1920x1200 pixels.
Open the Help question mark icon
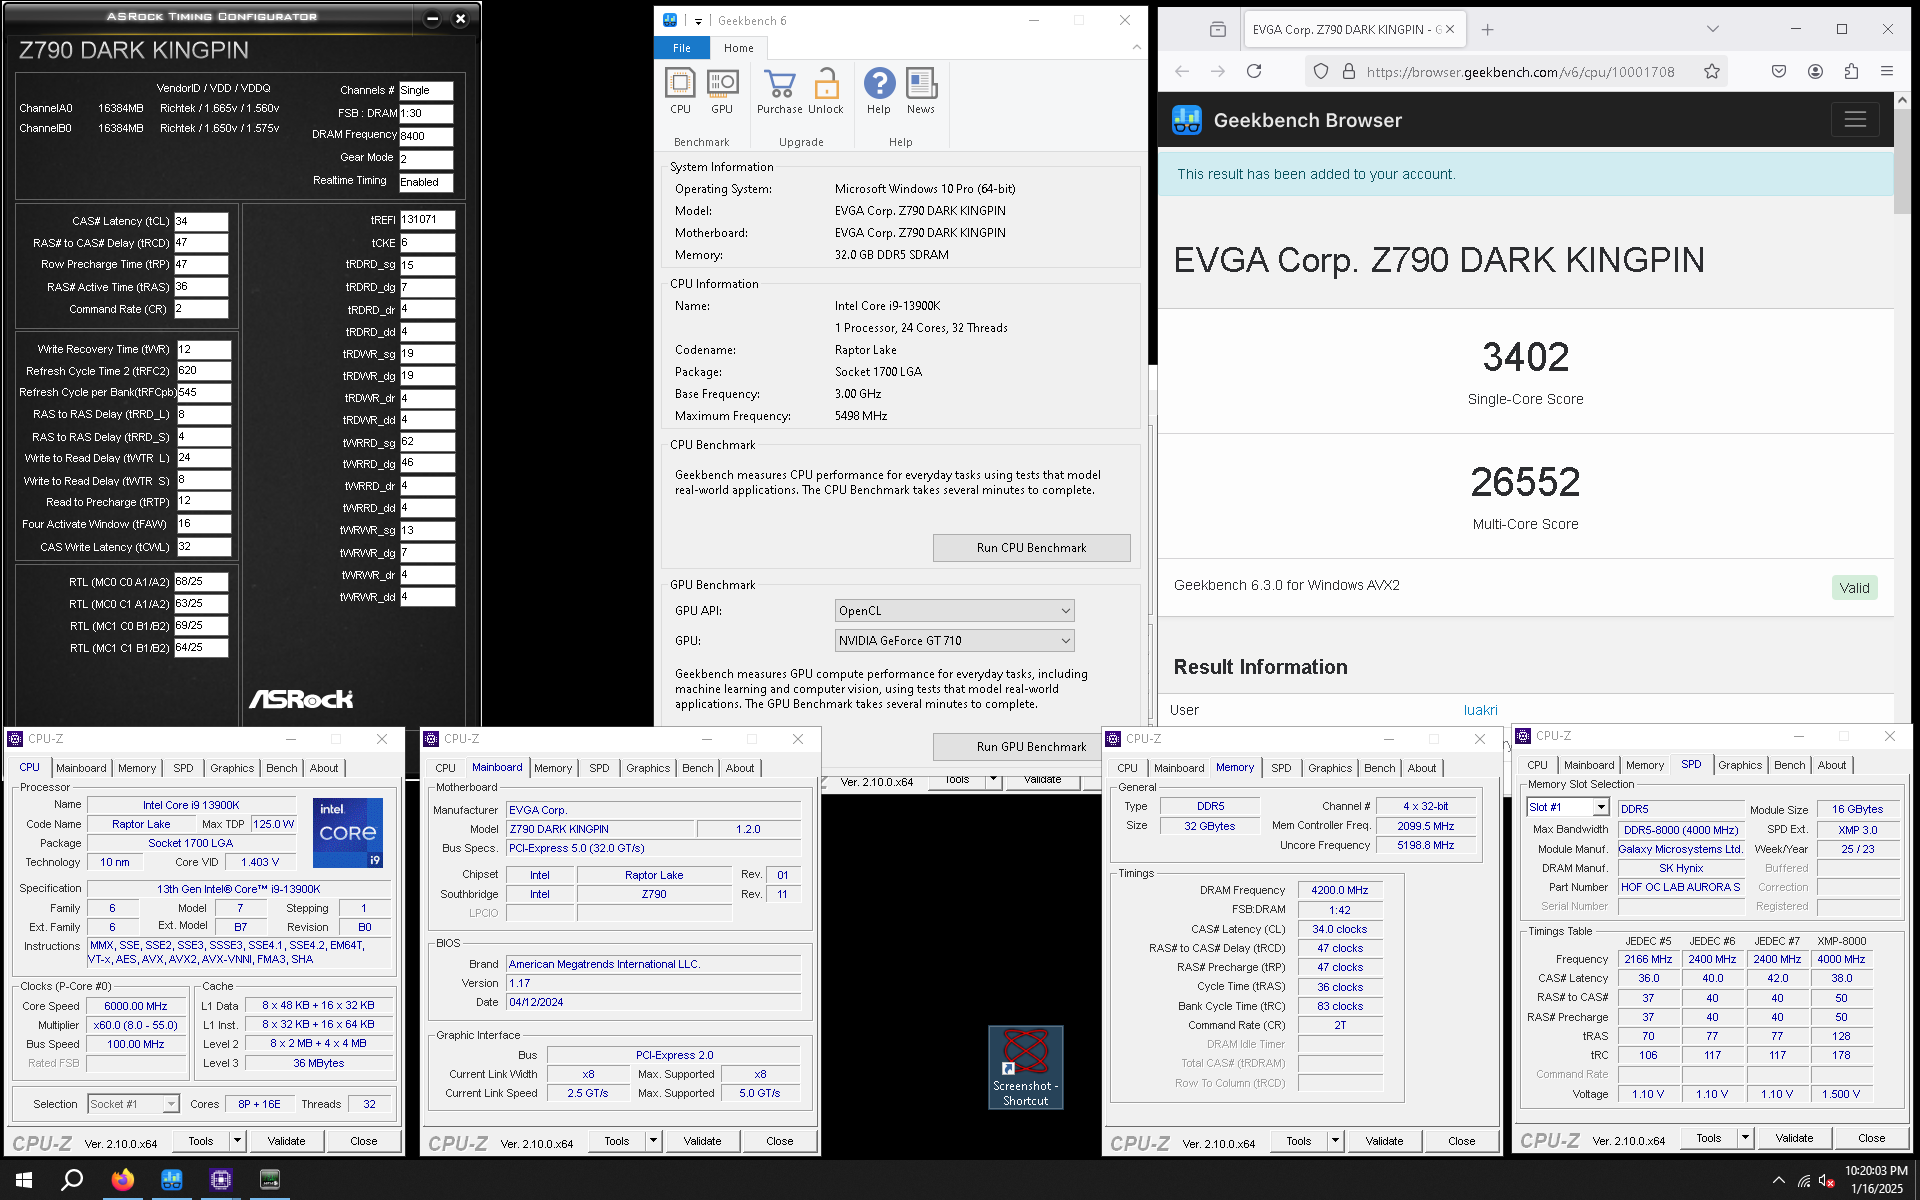pos(879,91)
